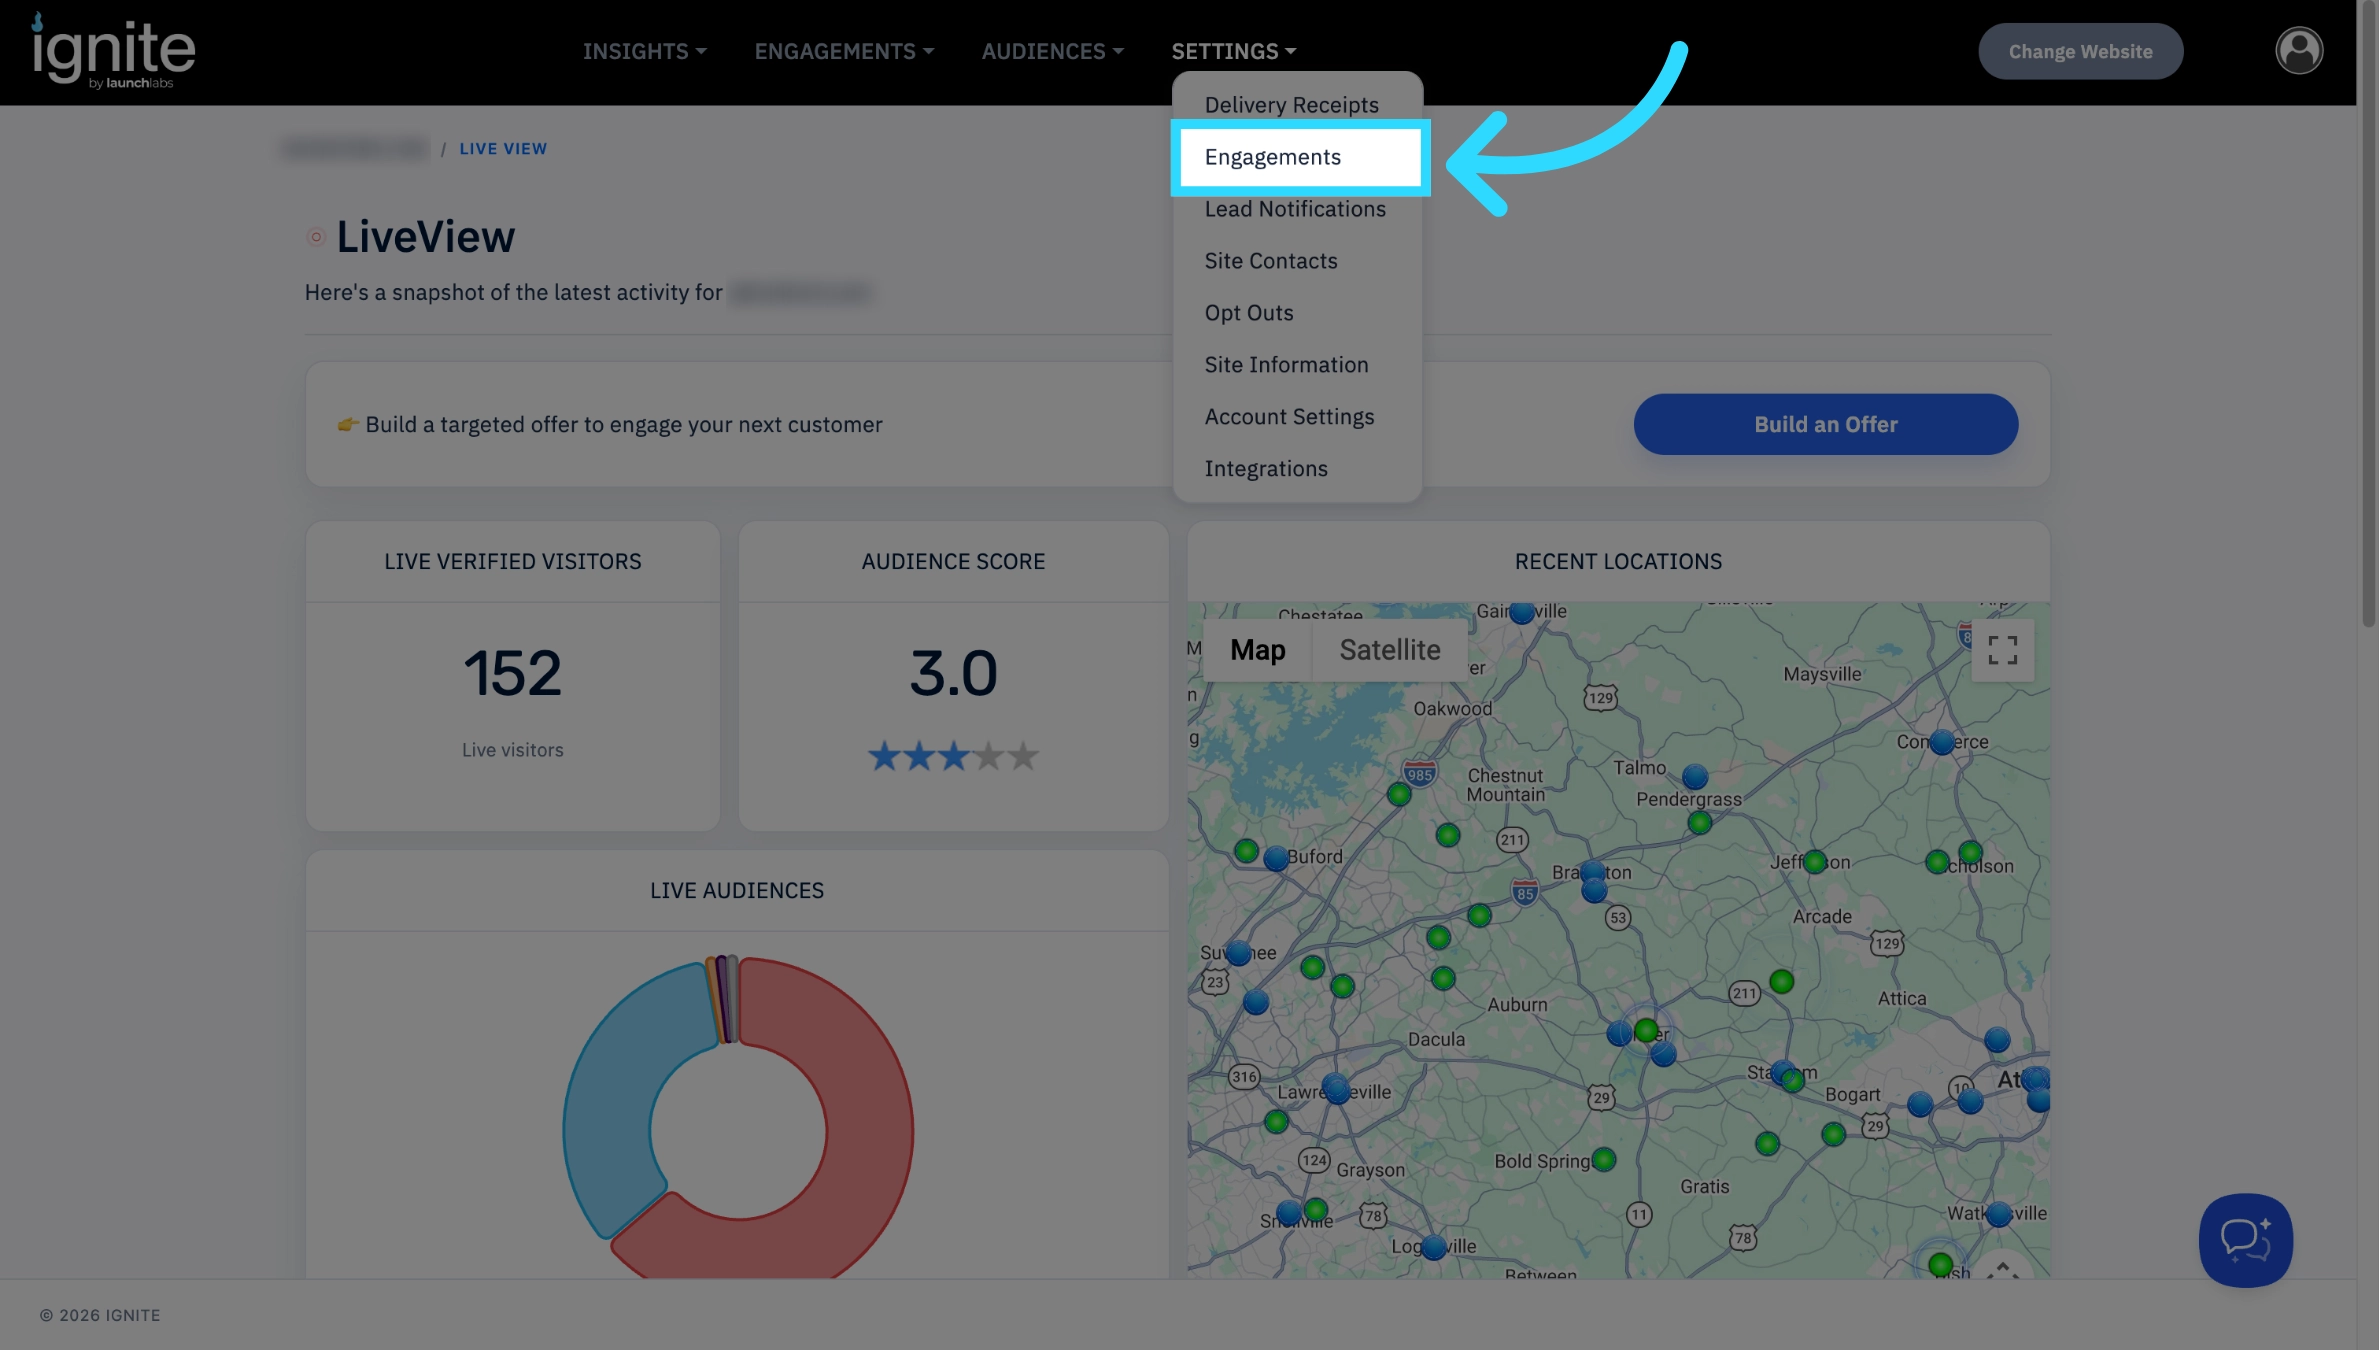Screen dimensions: 2379x1350
Task: Open the user profile avatar icon
Action: point(2299,51)
